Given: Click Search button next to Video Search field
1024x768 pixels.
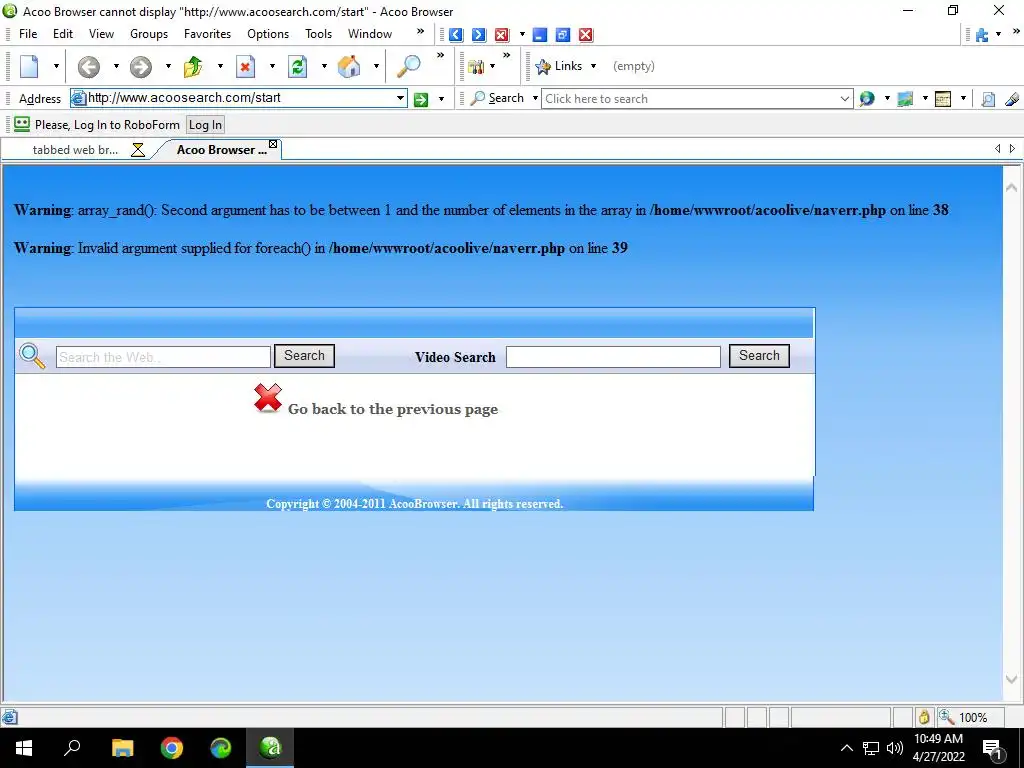Looking at the screenshot, I should coord(759,356).
